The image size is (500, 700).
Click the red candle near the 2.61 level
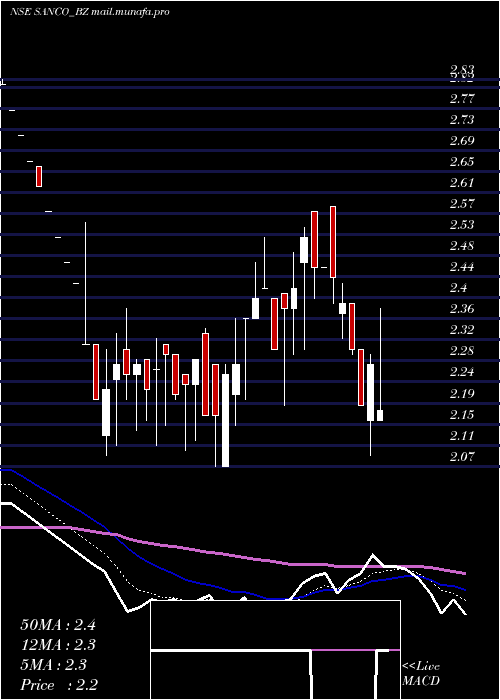(x=39, y=176)
